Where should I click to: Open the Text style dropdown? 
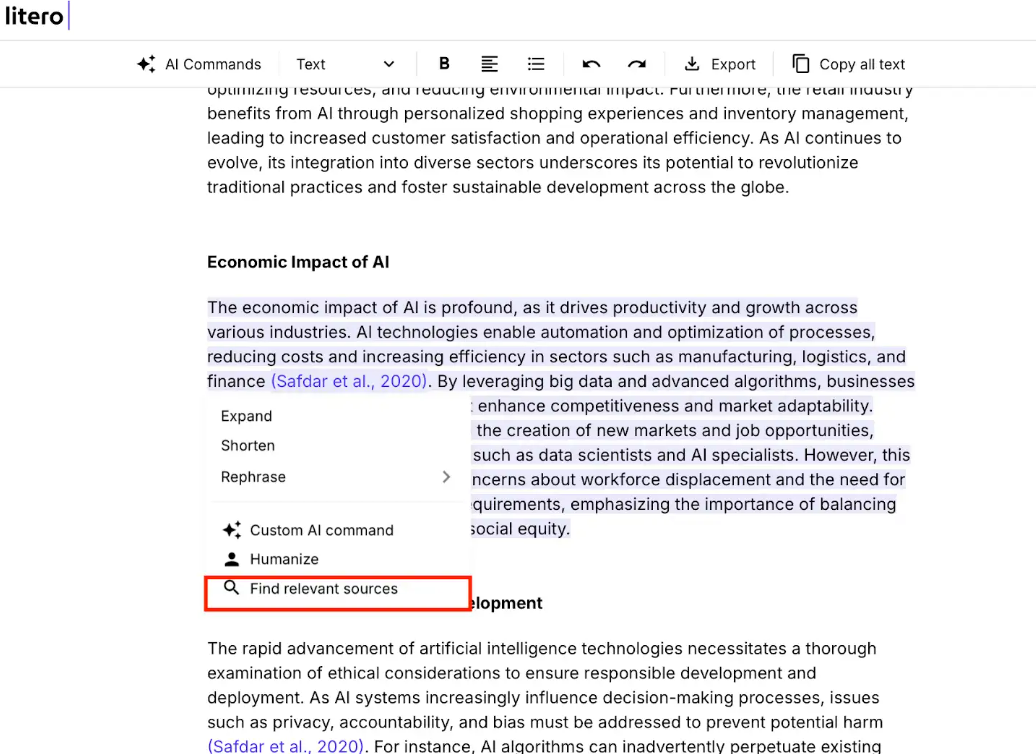[345, 63]
